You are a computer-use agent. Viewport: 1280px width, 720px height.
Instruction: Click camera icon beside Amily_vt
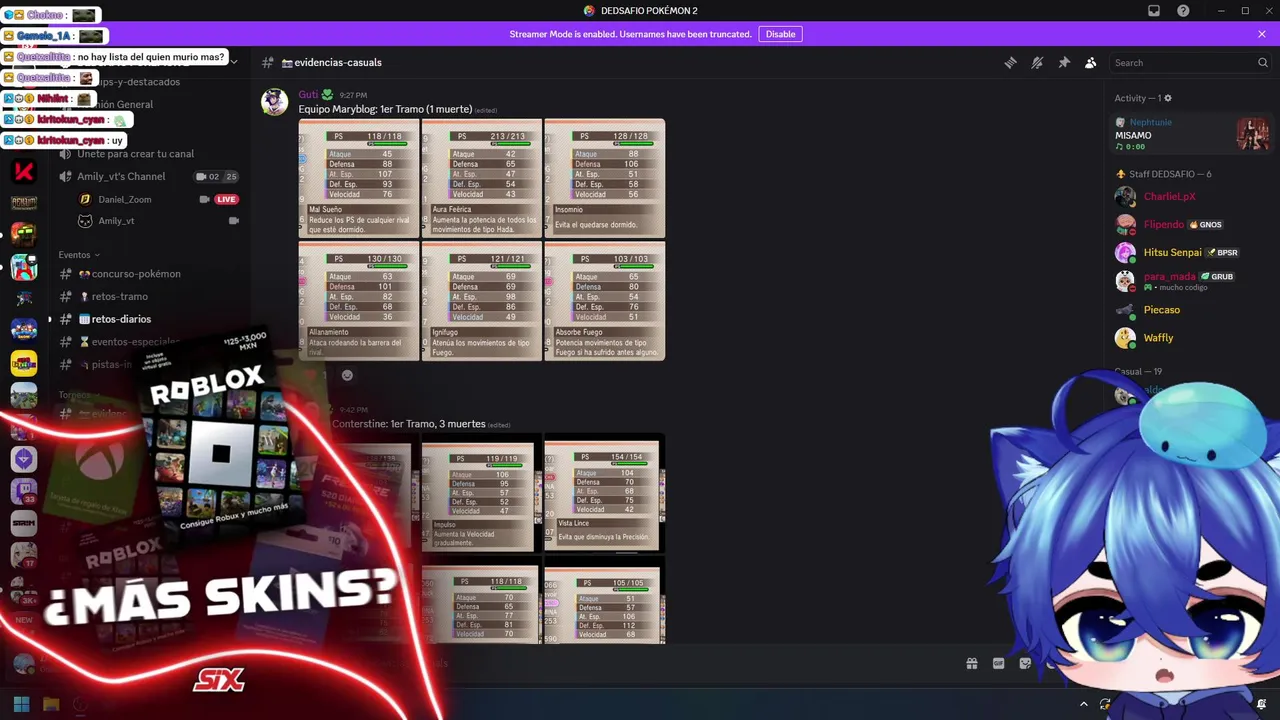pos(233,221)
